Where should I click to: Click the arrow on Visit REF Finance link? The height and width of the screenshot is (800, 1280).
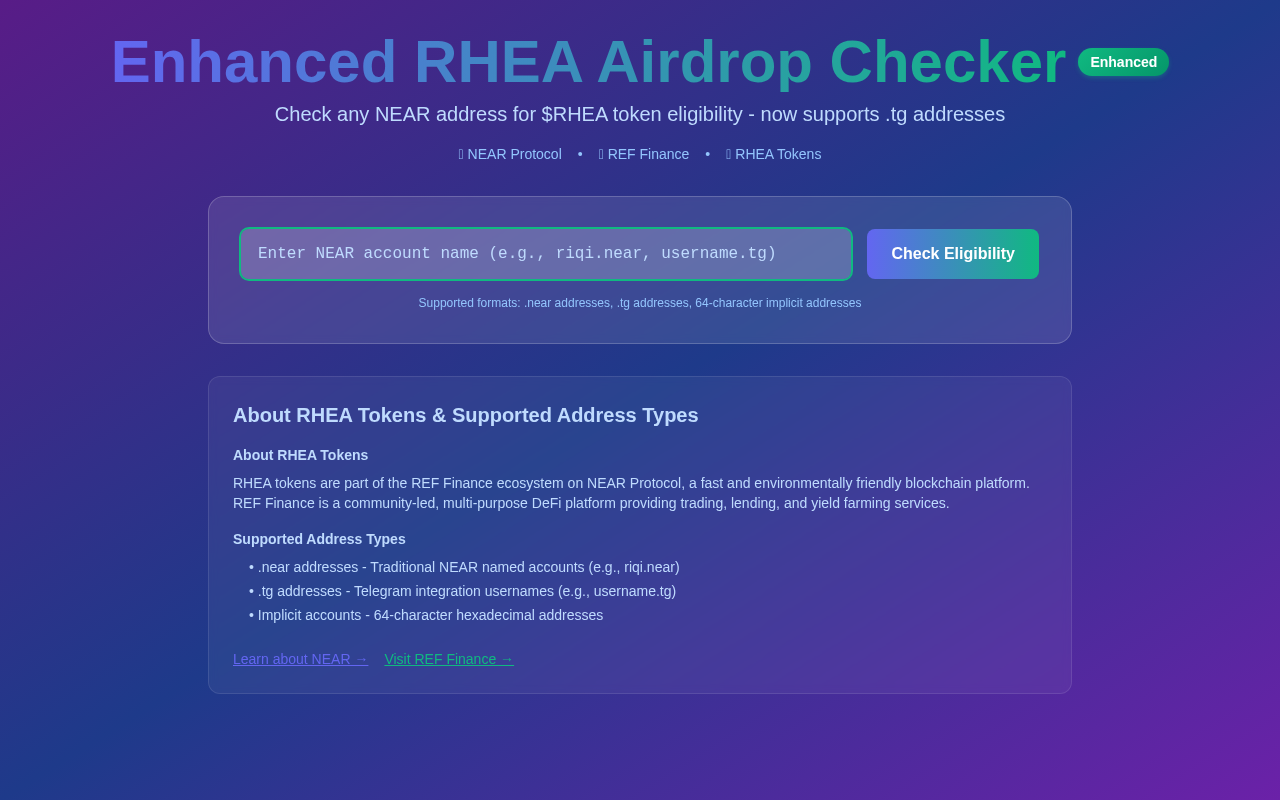(507, 659)
